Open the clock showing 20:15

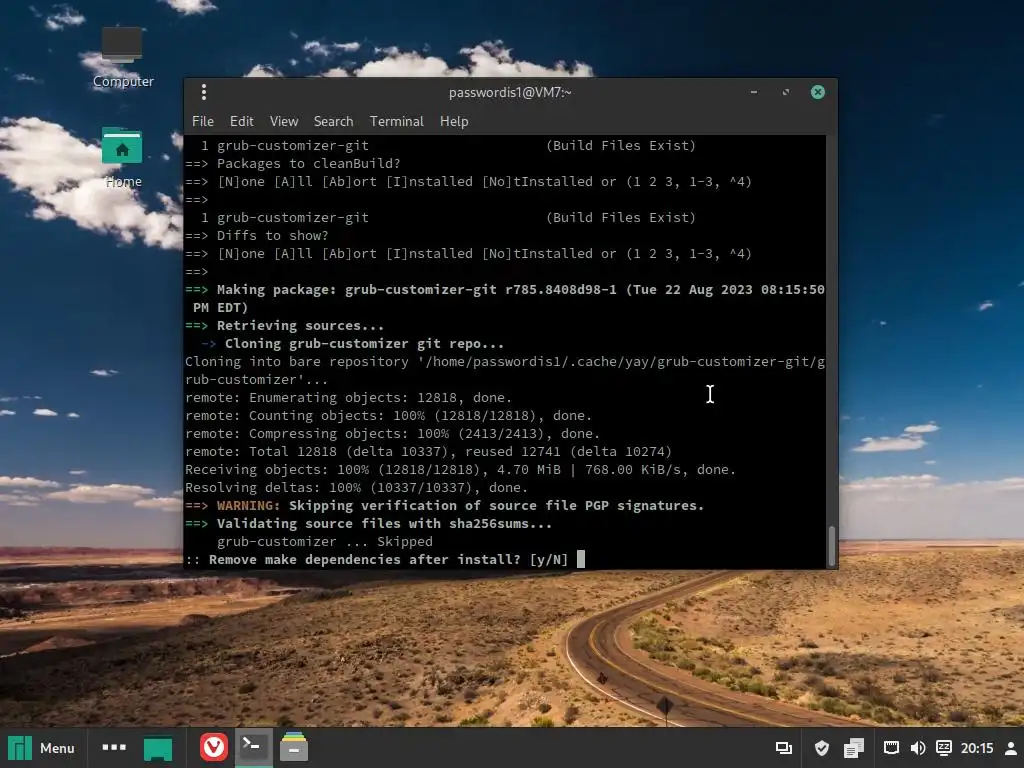click(x=977, y=748)
